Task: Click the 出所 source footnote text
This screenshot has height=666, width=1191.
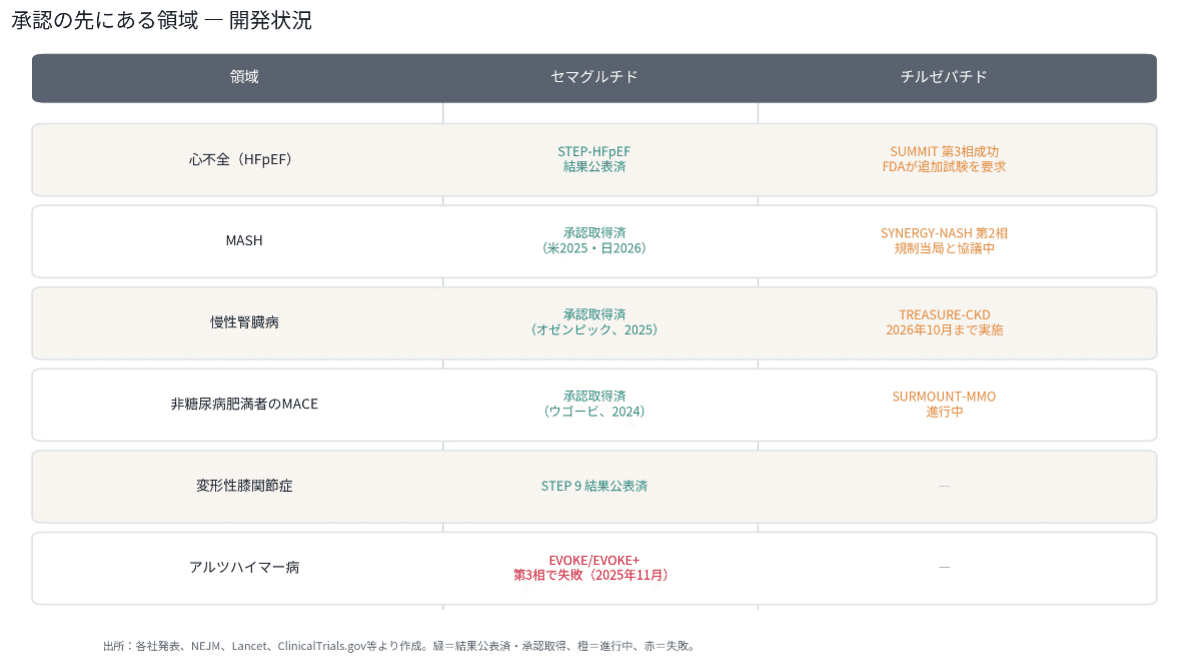Action: click(400, 646)
